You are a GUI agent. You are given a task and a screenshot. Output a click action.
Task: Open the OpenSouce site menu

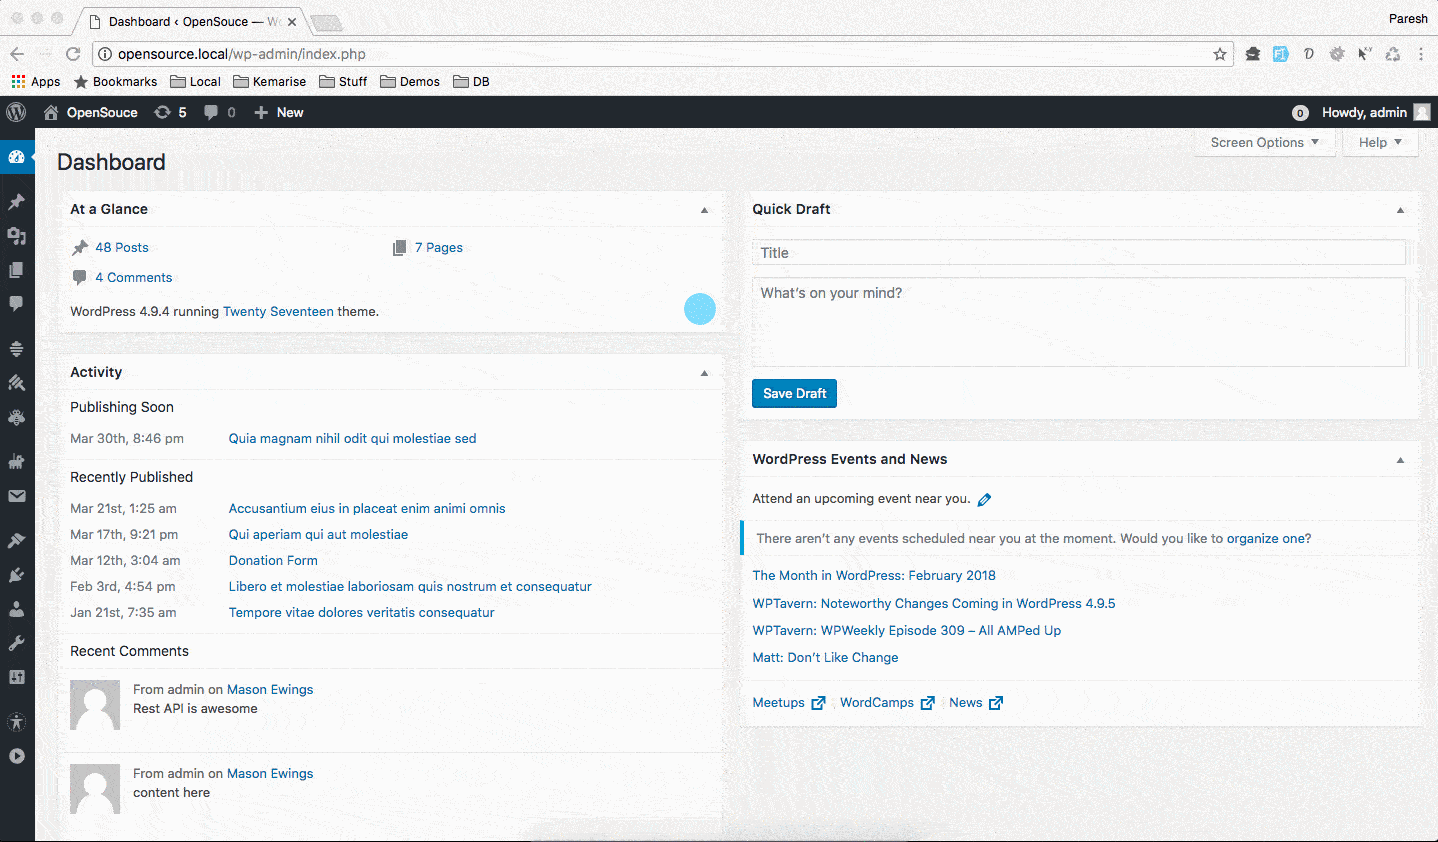(91, 112)
